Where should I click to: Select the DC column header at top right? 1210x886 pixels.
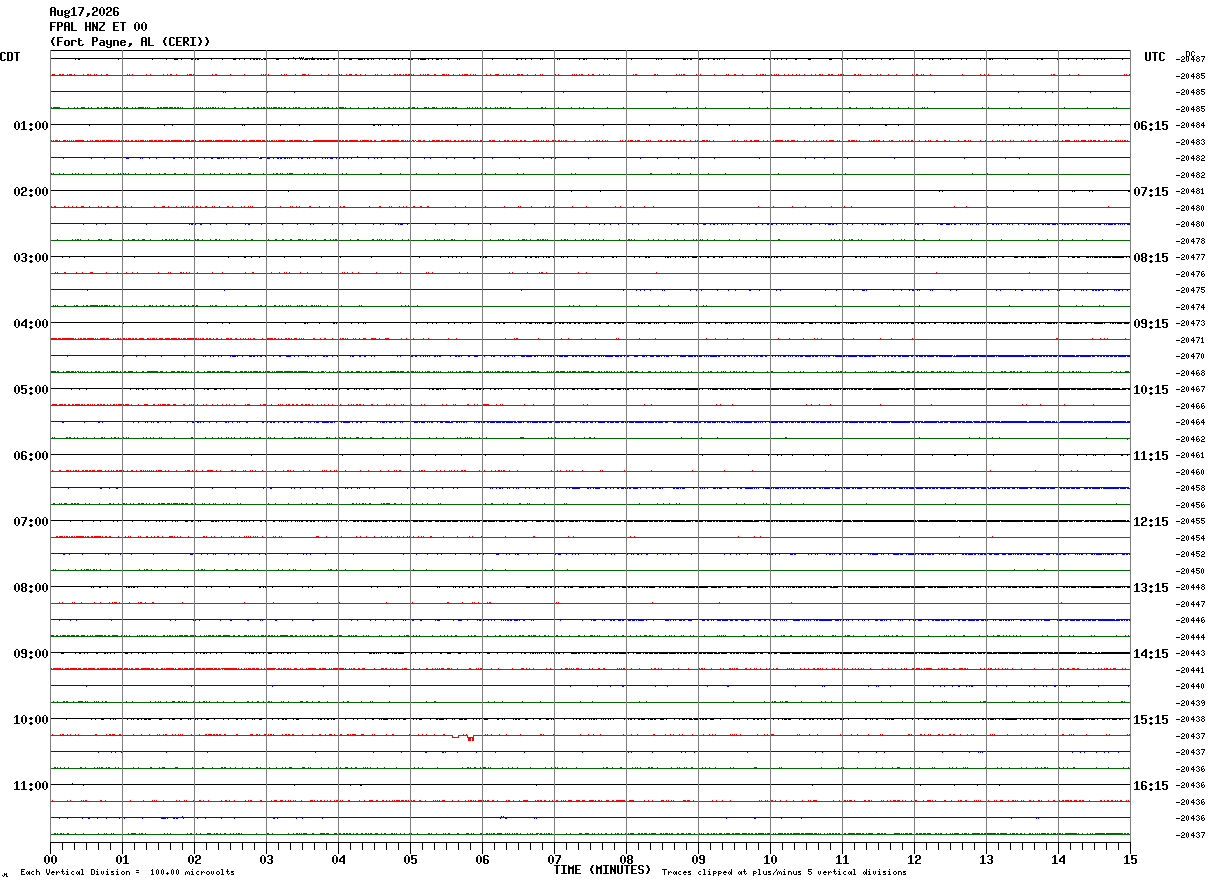pyautogui.click(x=1190, y=53)
